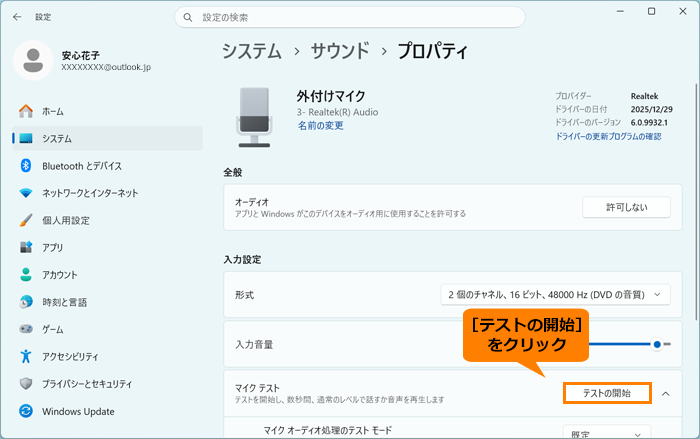This screenshot has height=439, width=700.
Task: Collapse the マイク テスト section chevron
Action: [666, 394]
